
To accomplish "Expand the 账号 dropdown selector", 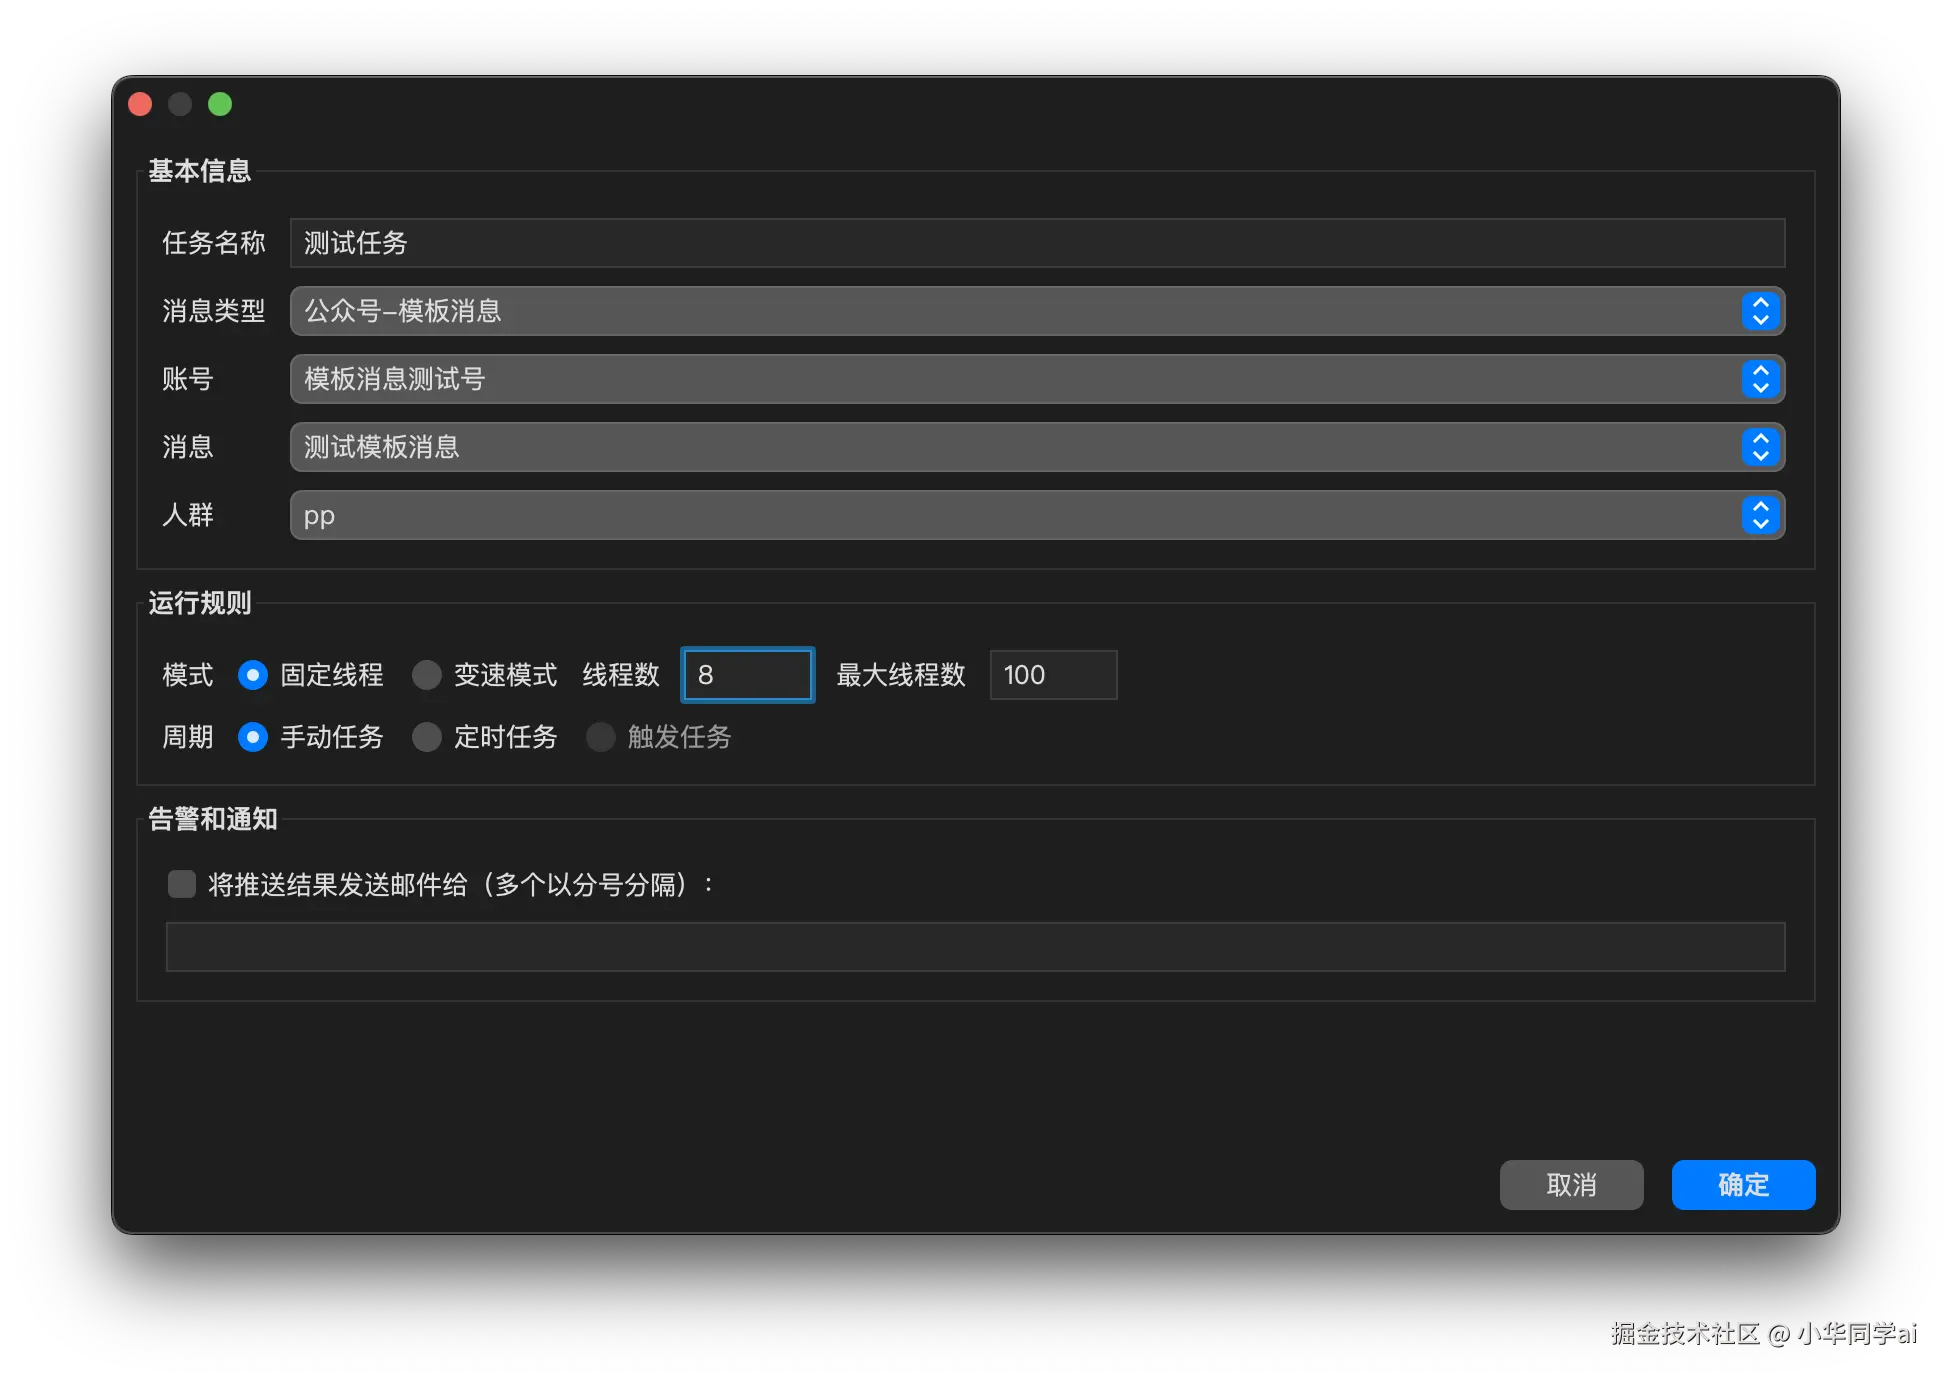I will pos(1760,379).
